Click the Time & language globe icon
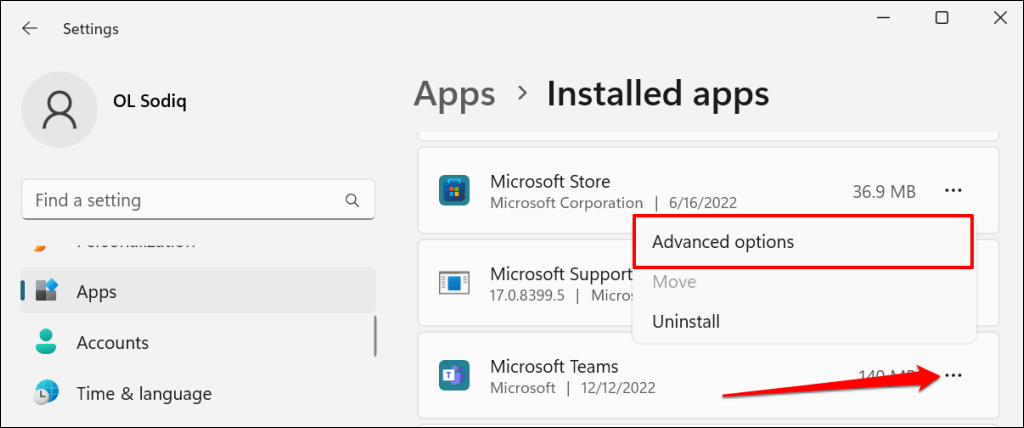Viewport: 1024px width, 428px height. click(x=47, y=393)
